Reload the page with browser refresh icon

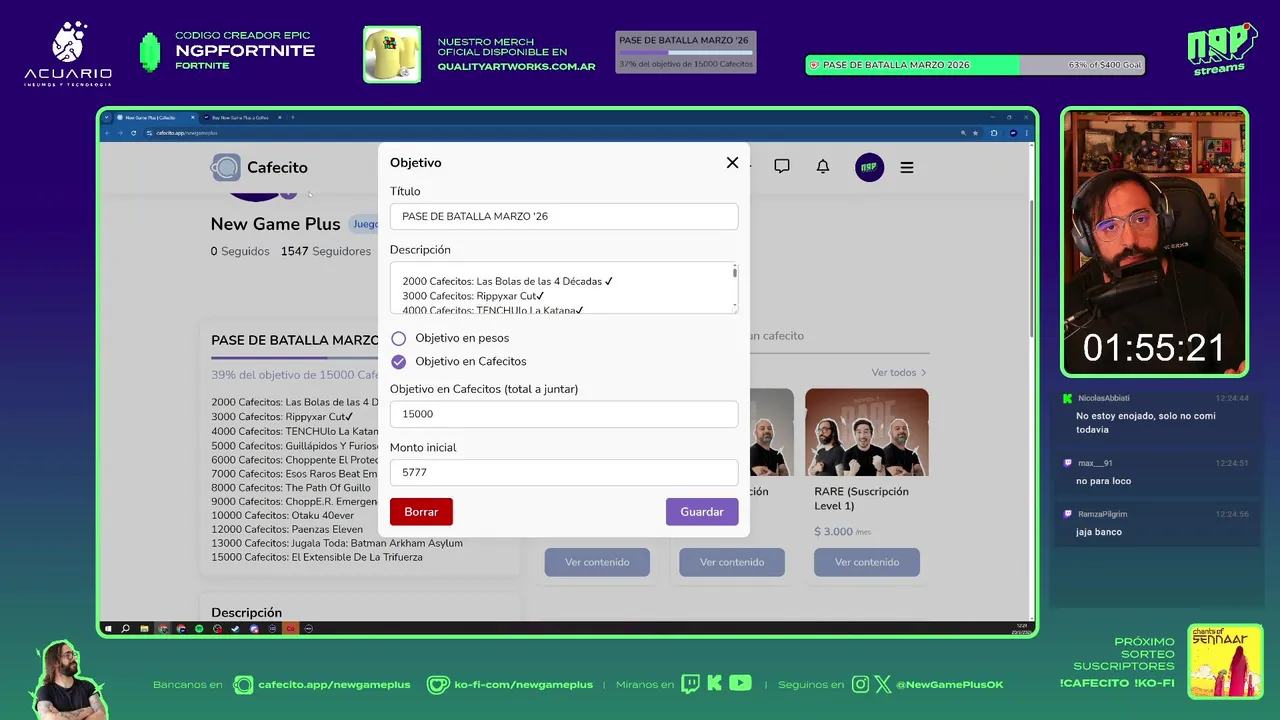(133, 132)
